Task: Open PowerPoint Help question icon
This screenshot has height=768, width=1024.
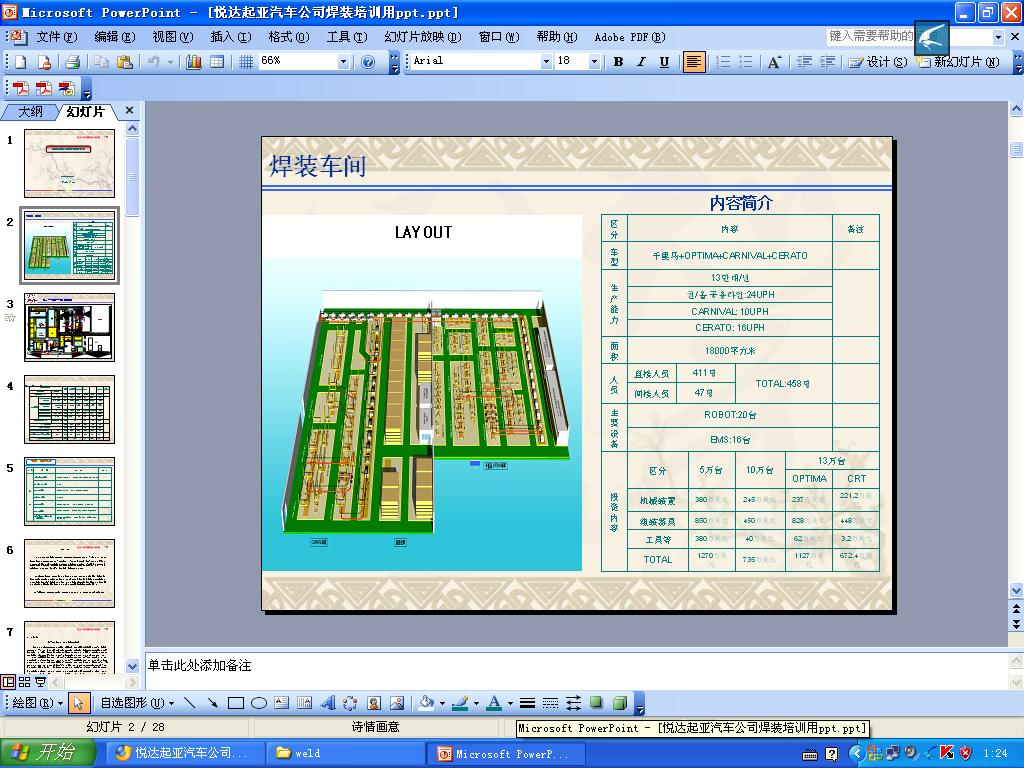Action: click(x=368, y=61)
